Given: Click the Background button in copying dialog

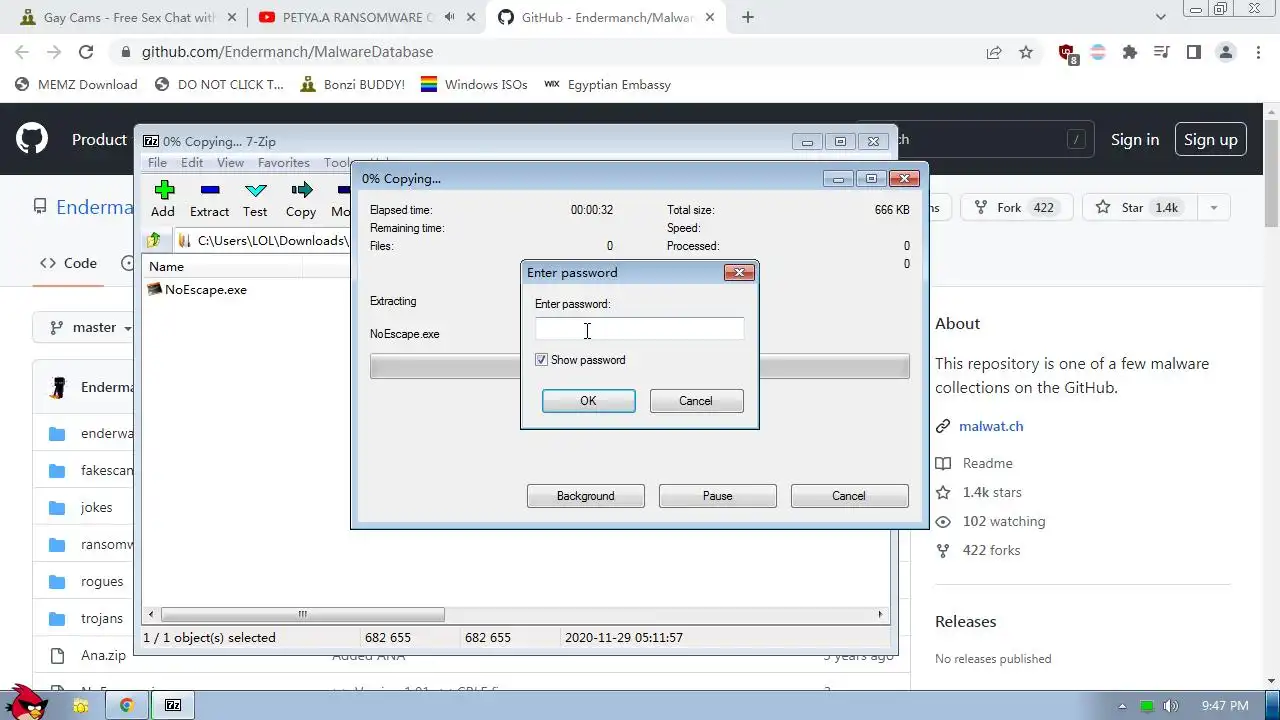Looking at the screenshot, I should [x=586, y=496].
